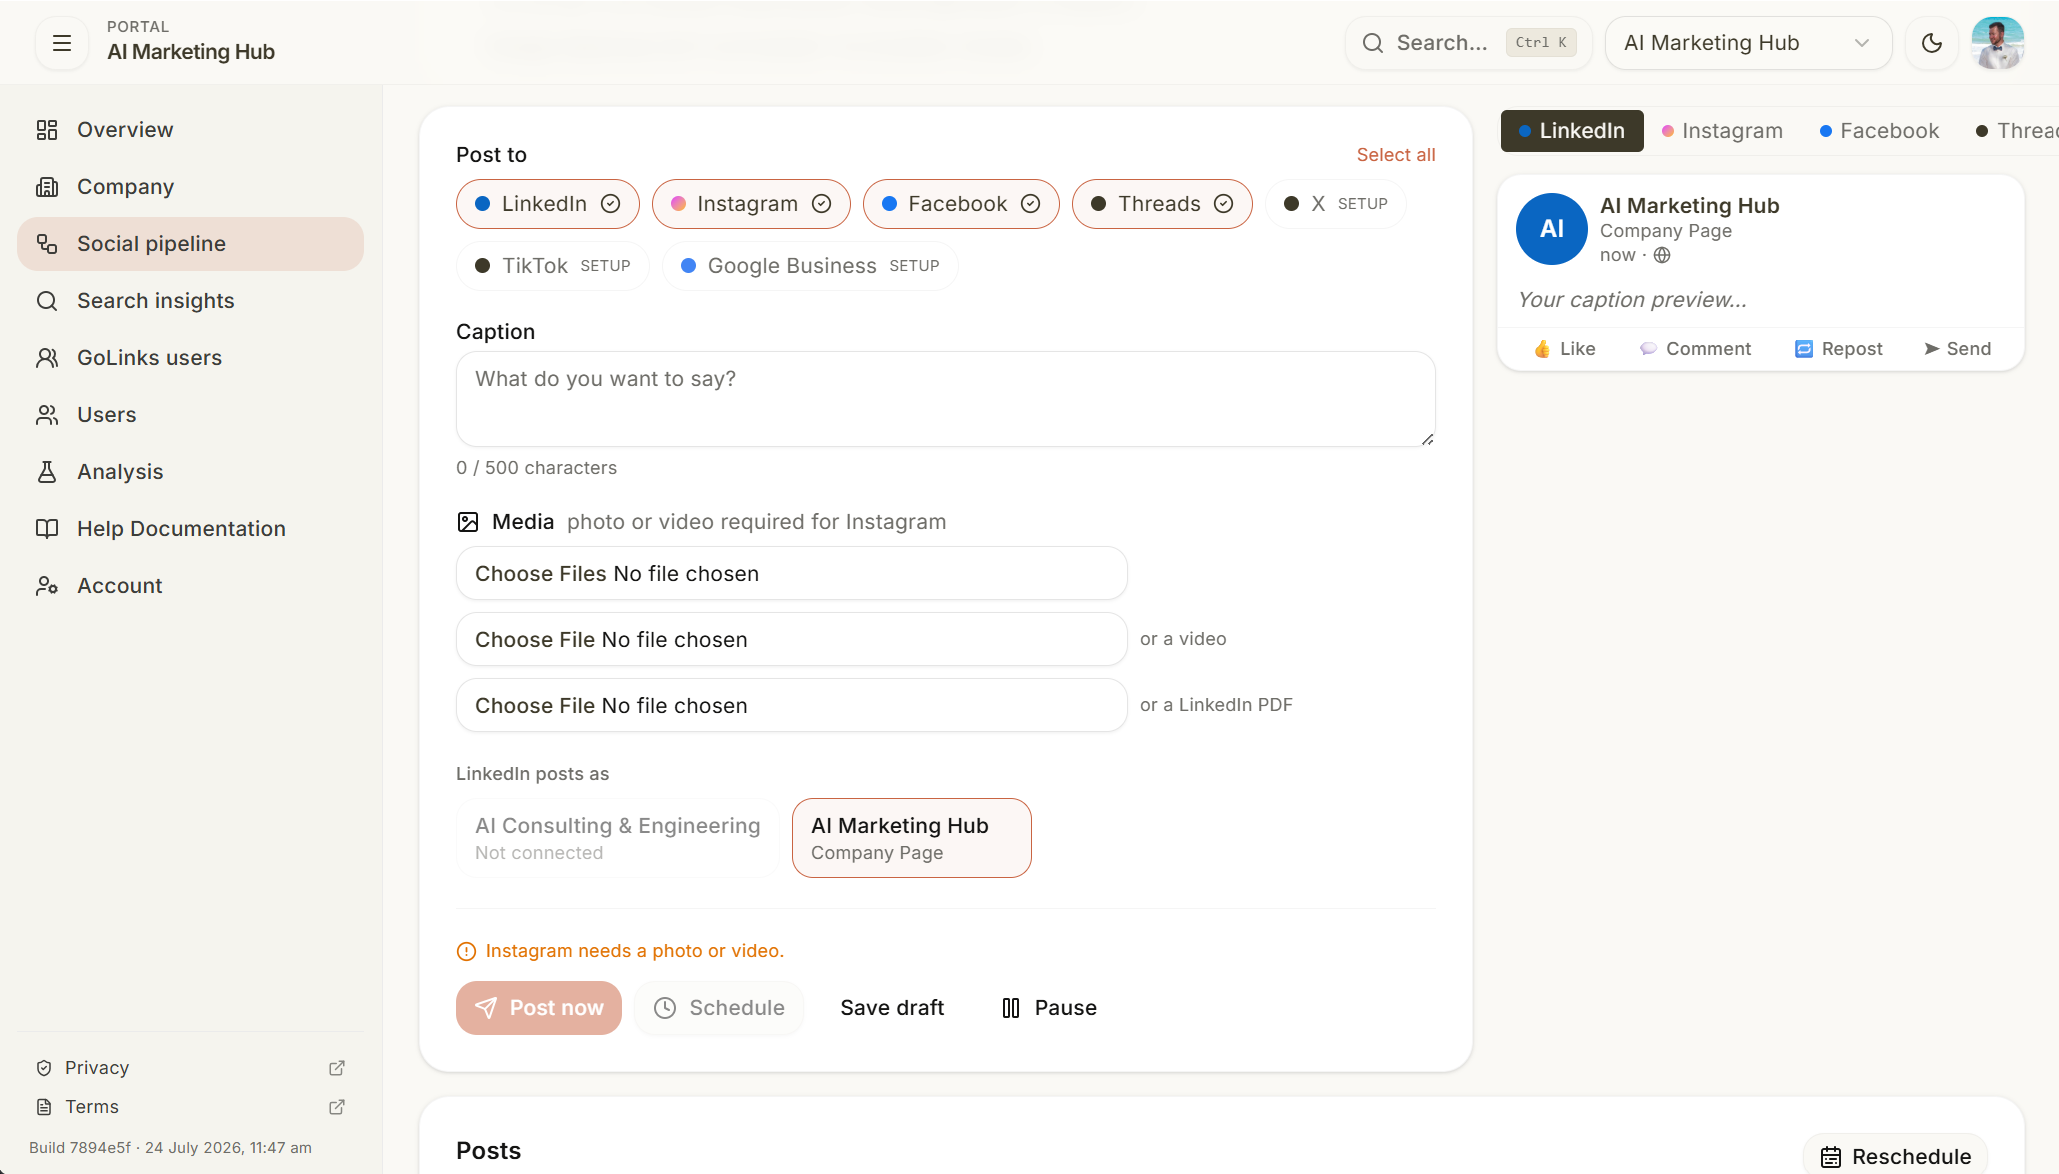2059x1174 pixels.
Task: Switch preview to LinkedIn tab
Action: click(1572, 131)
